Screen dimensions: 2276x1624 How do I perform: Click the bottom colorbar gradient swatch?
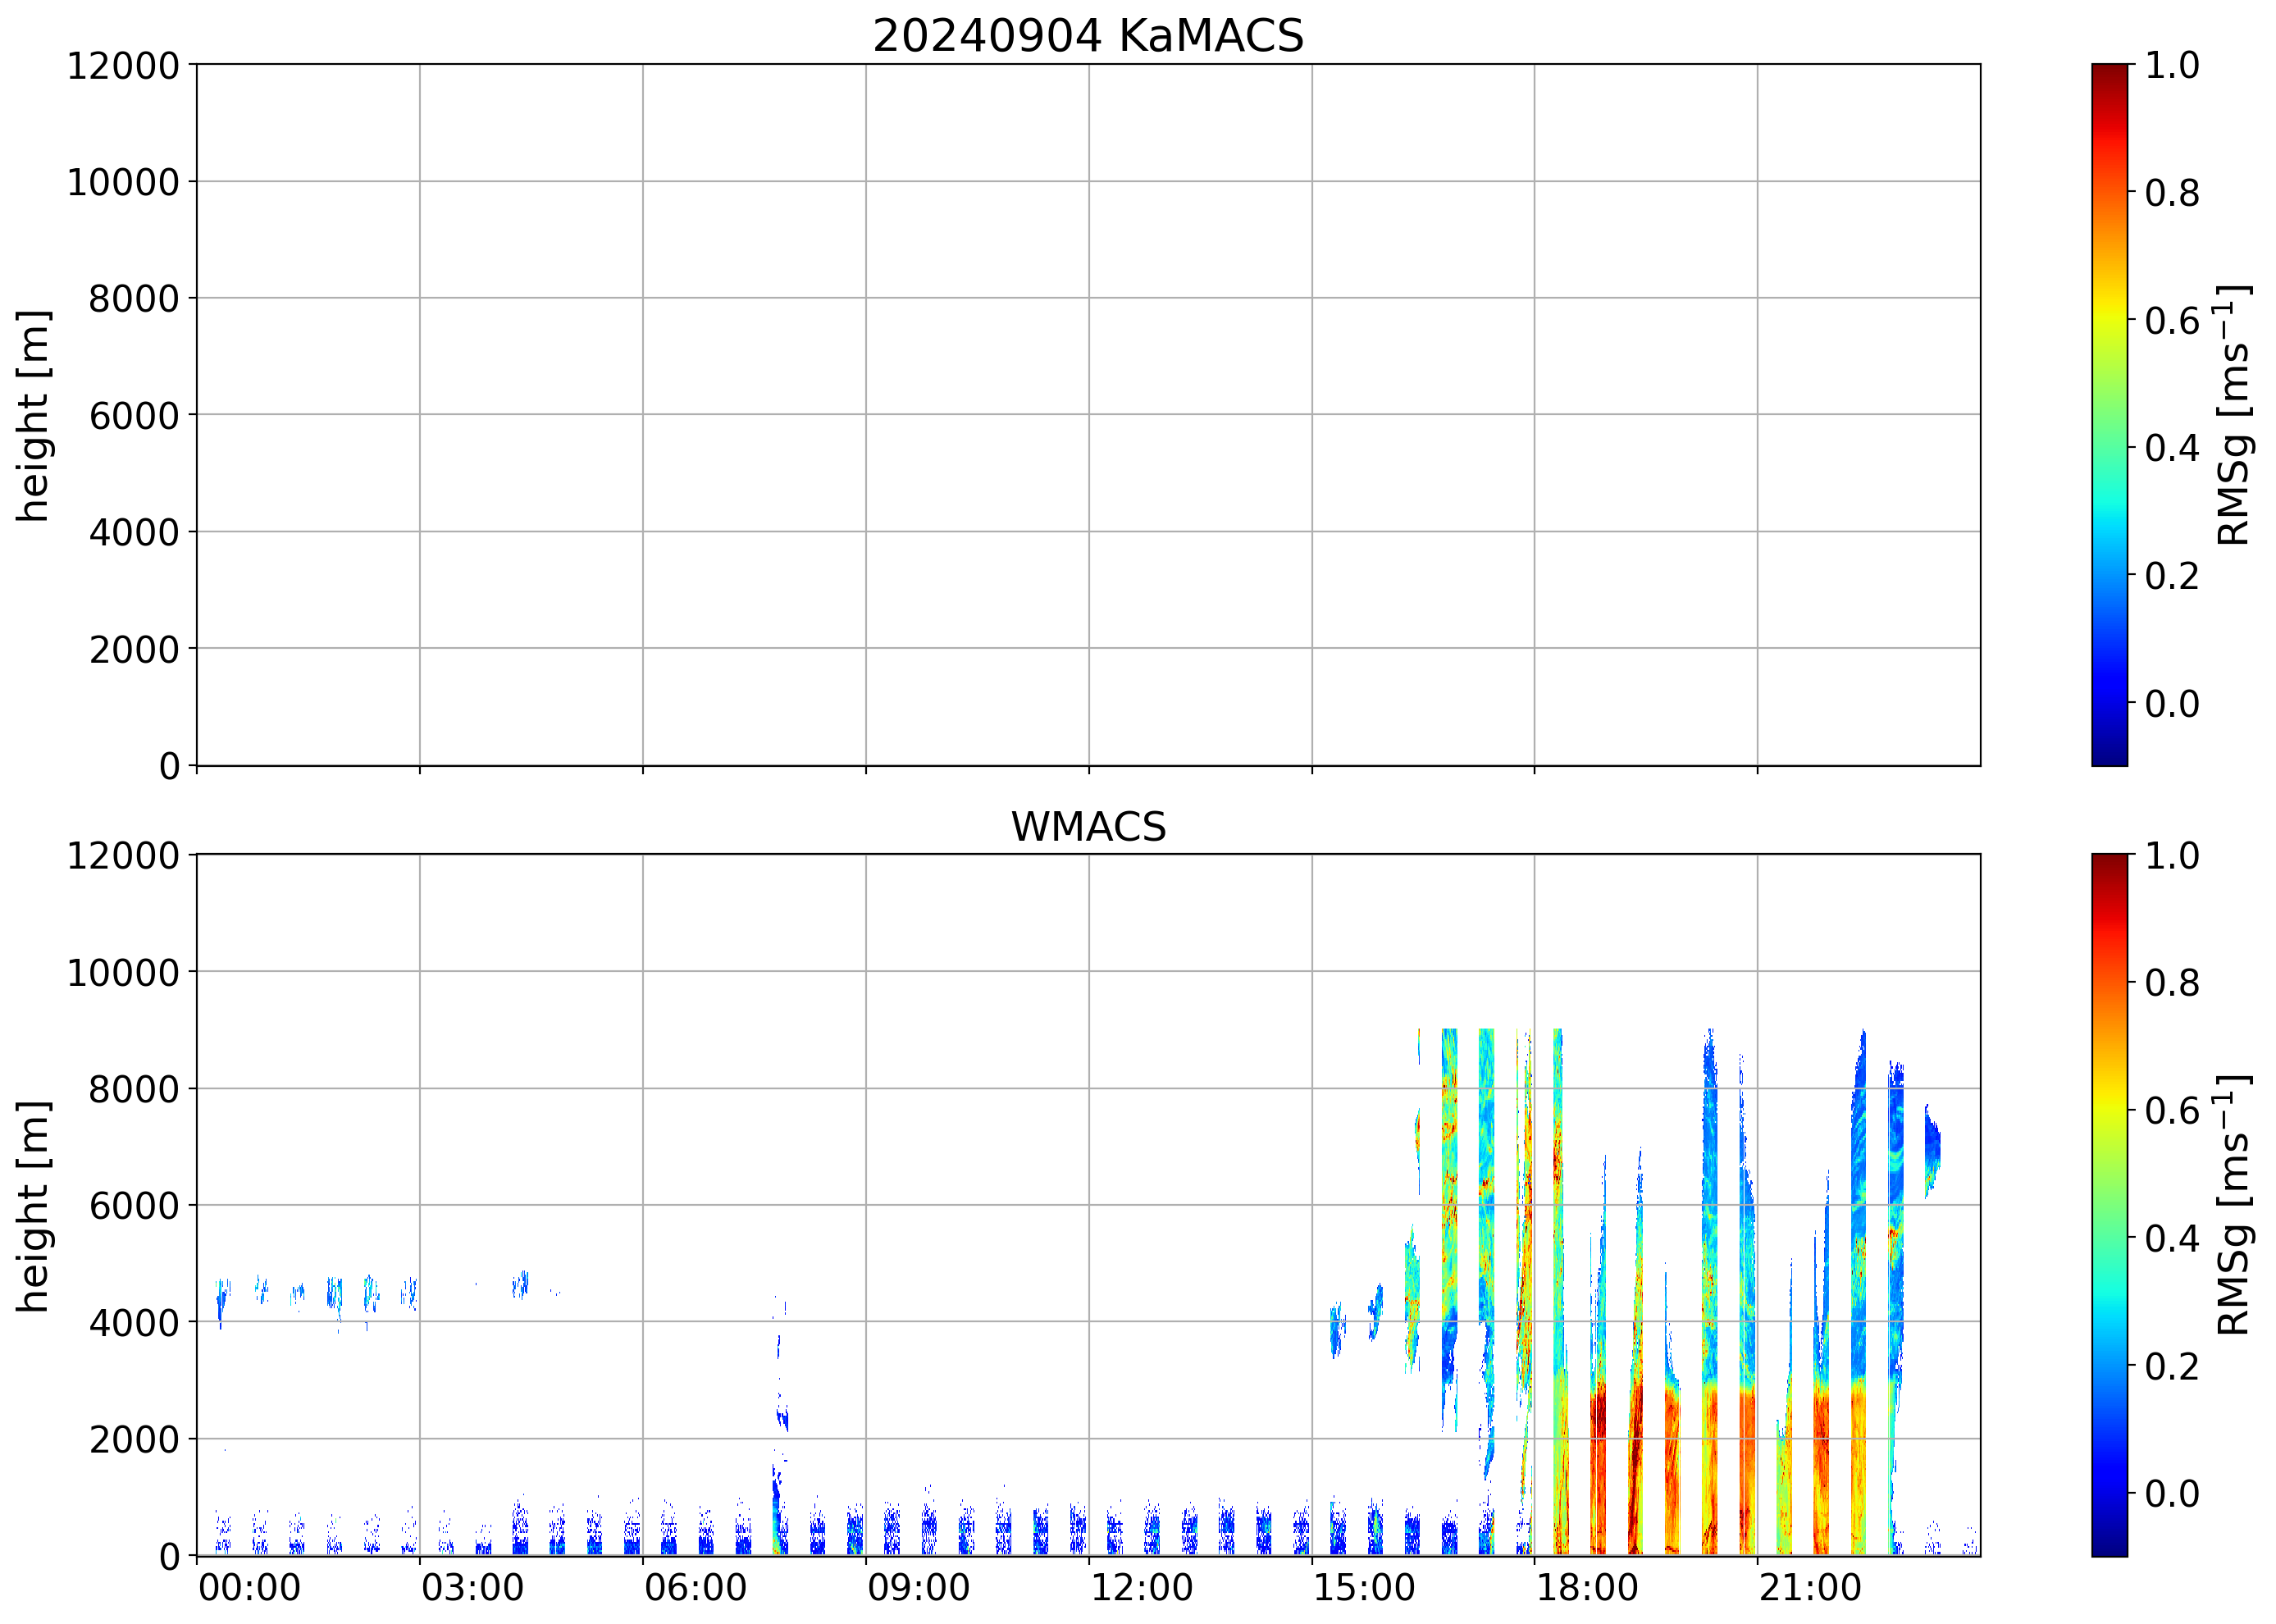click(2109, 1204)
